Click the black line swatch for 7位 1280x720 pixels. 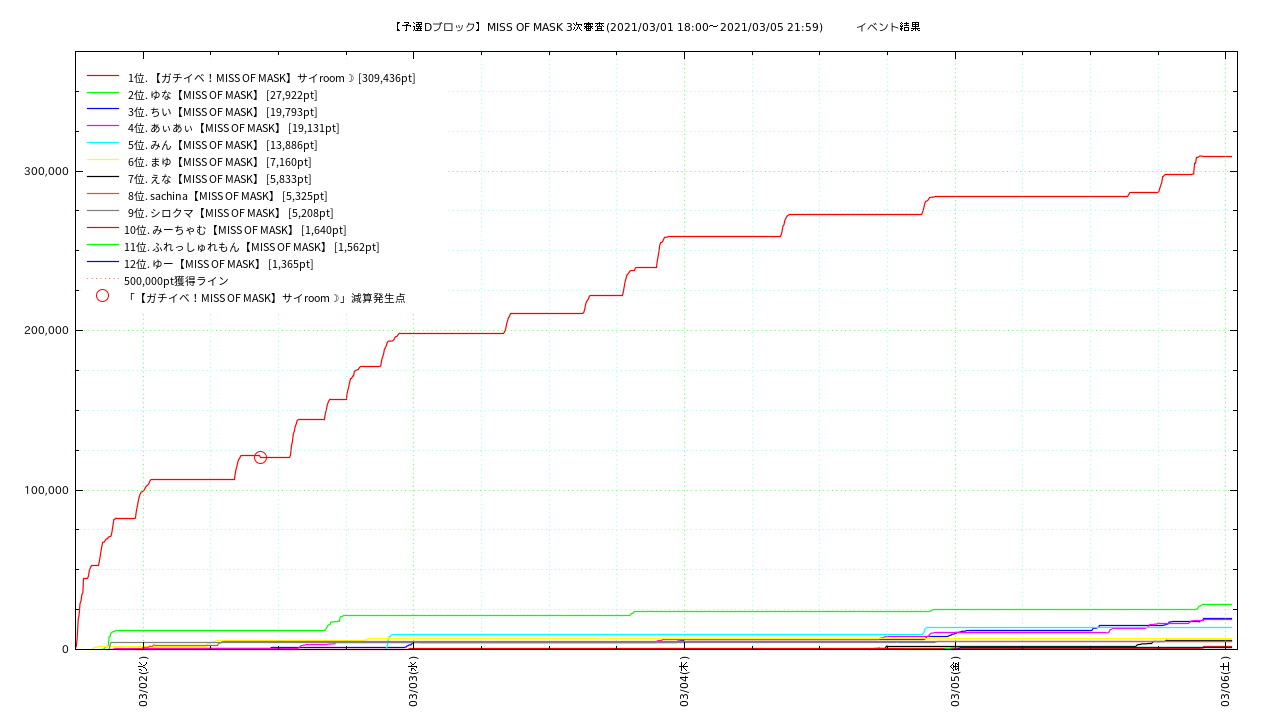(x=103, y=177)
